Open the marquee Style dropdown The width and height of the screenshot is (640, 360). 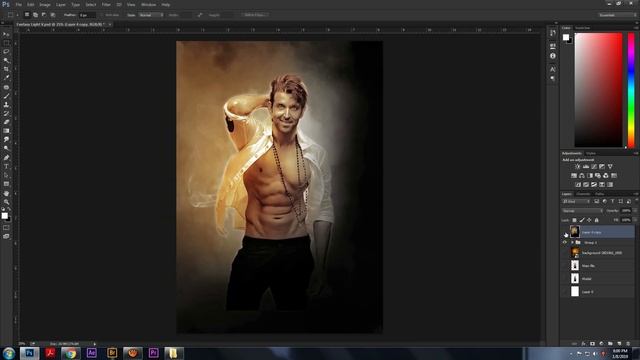pyautogui.click(x=151, y=15)
